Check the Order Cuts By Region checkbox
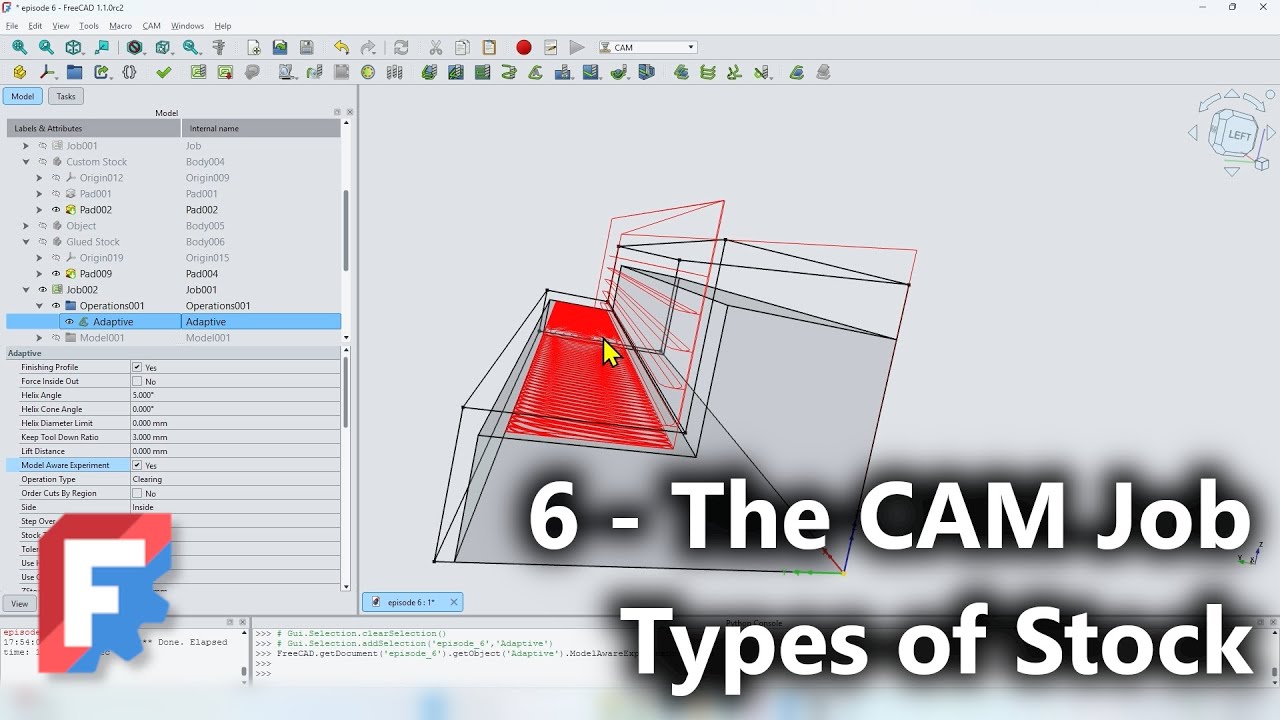Screen dimensions: 1280x720 pyautogui.click(x=137, y=493)
